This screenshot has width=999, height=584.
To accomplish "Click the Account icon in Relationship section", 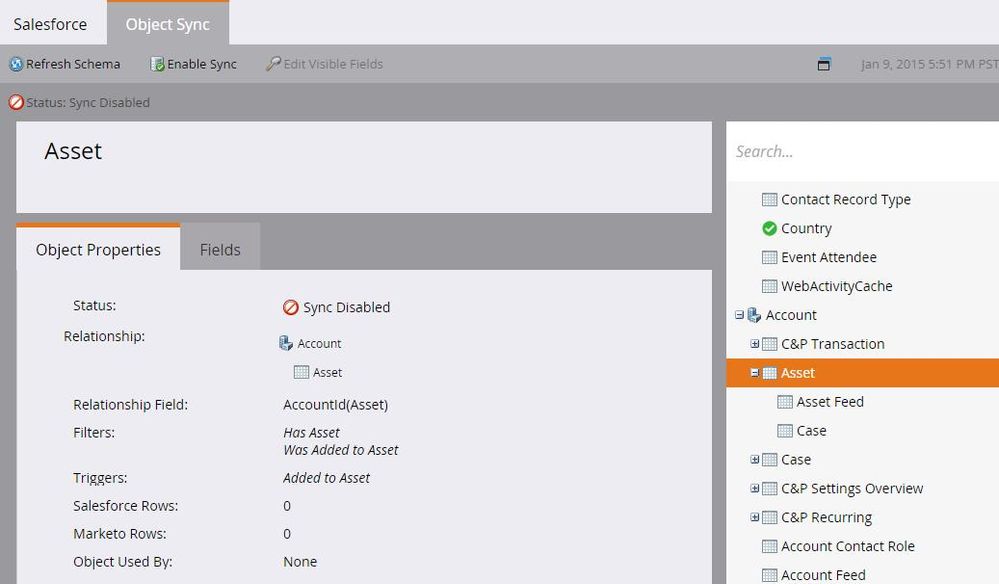I will coord(286,343).
